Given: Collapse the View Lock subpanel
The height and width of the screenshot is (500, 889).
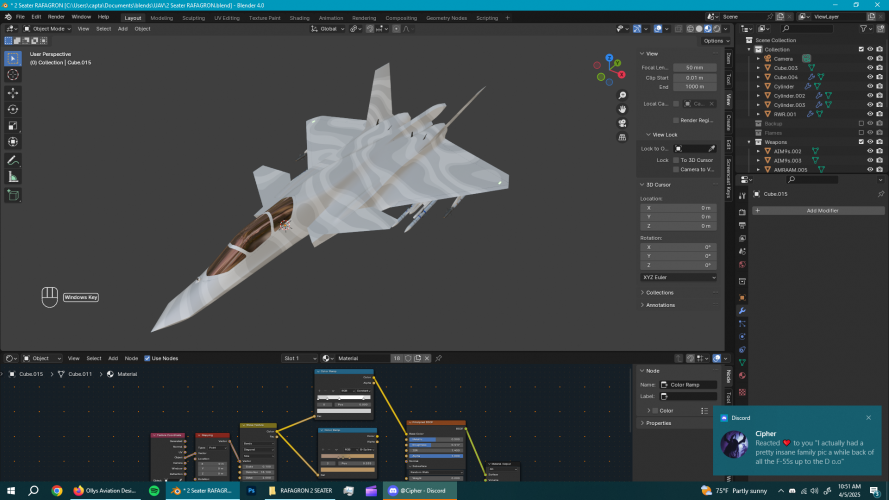Looking at the screenshot, I should (x=664, y=135).
